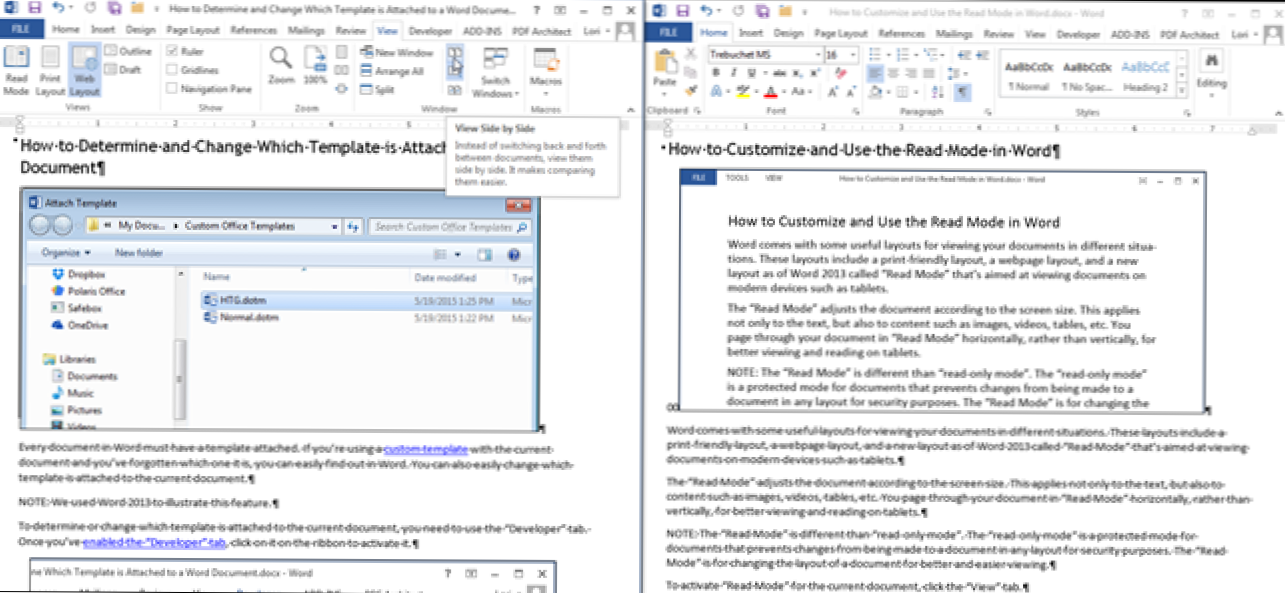Viewport: 1285px width, 593px height.
Task: Click Dropbox entry in the dialog sidebar
Action: click(x=77, y=273)
